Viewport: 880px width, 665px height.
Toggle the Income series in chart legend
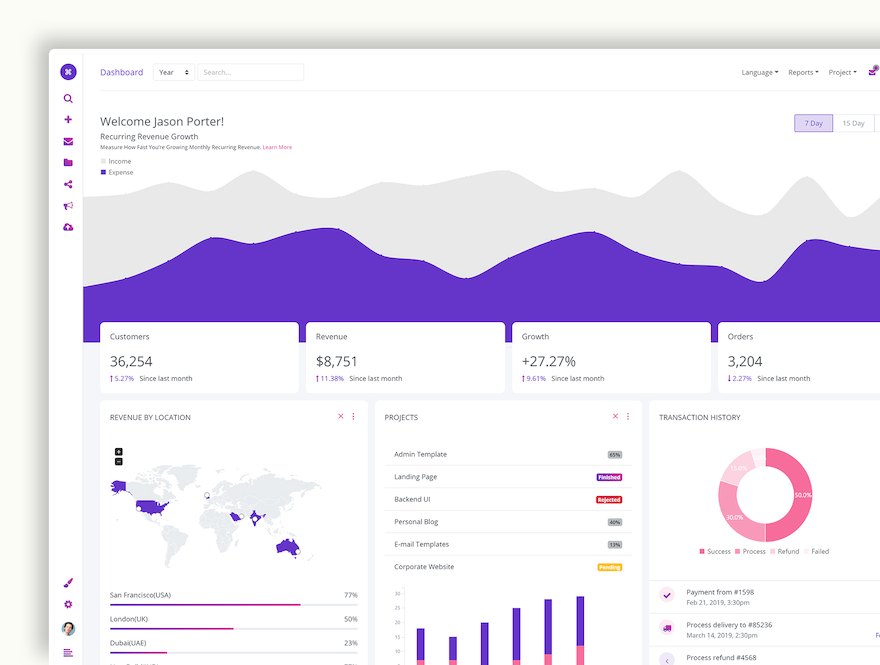116,162
